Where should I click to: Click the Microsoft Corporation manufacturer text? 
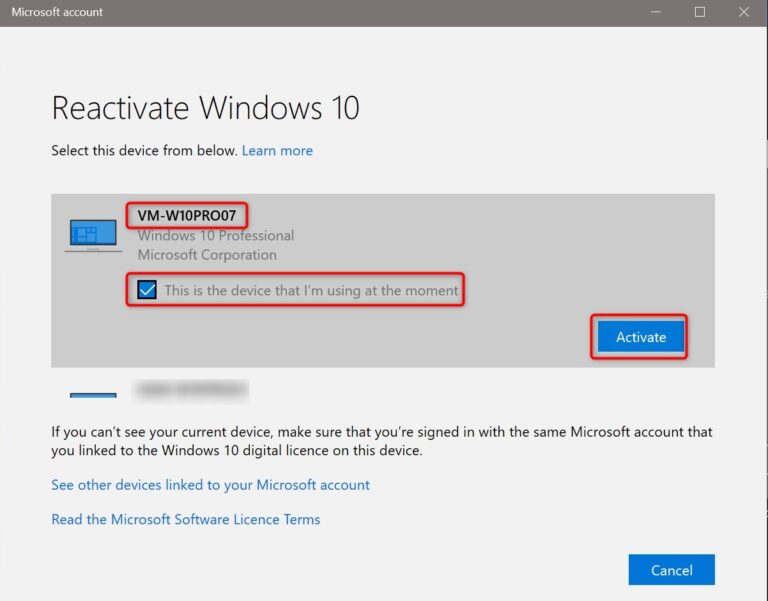pyautogui.click(x=206, y=255)
